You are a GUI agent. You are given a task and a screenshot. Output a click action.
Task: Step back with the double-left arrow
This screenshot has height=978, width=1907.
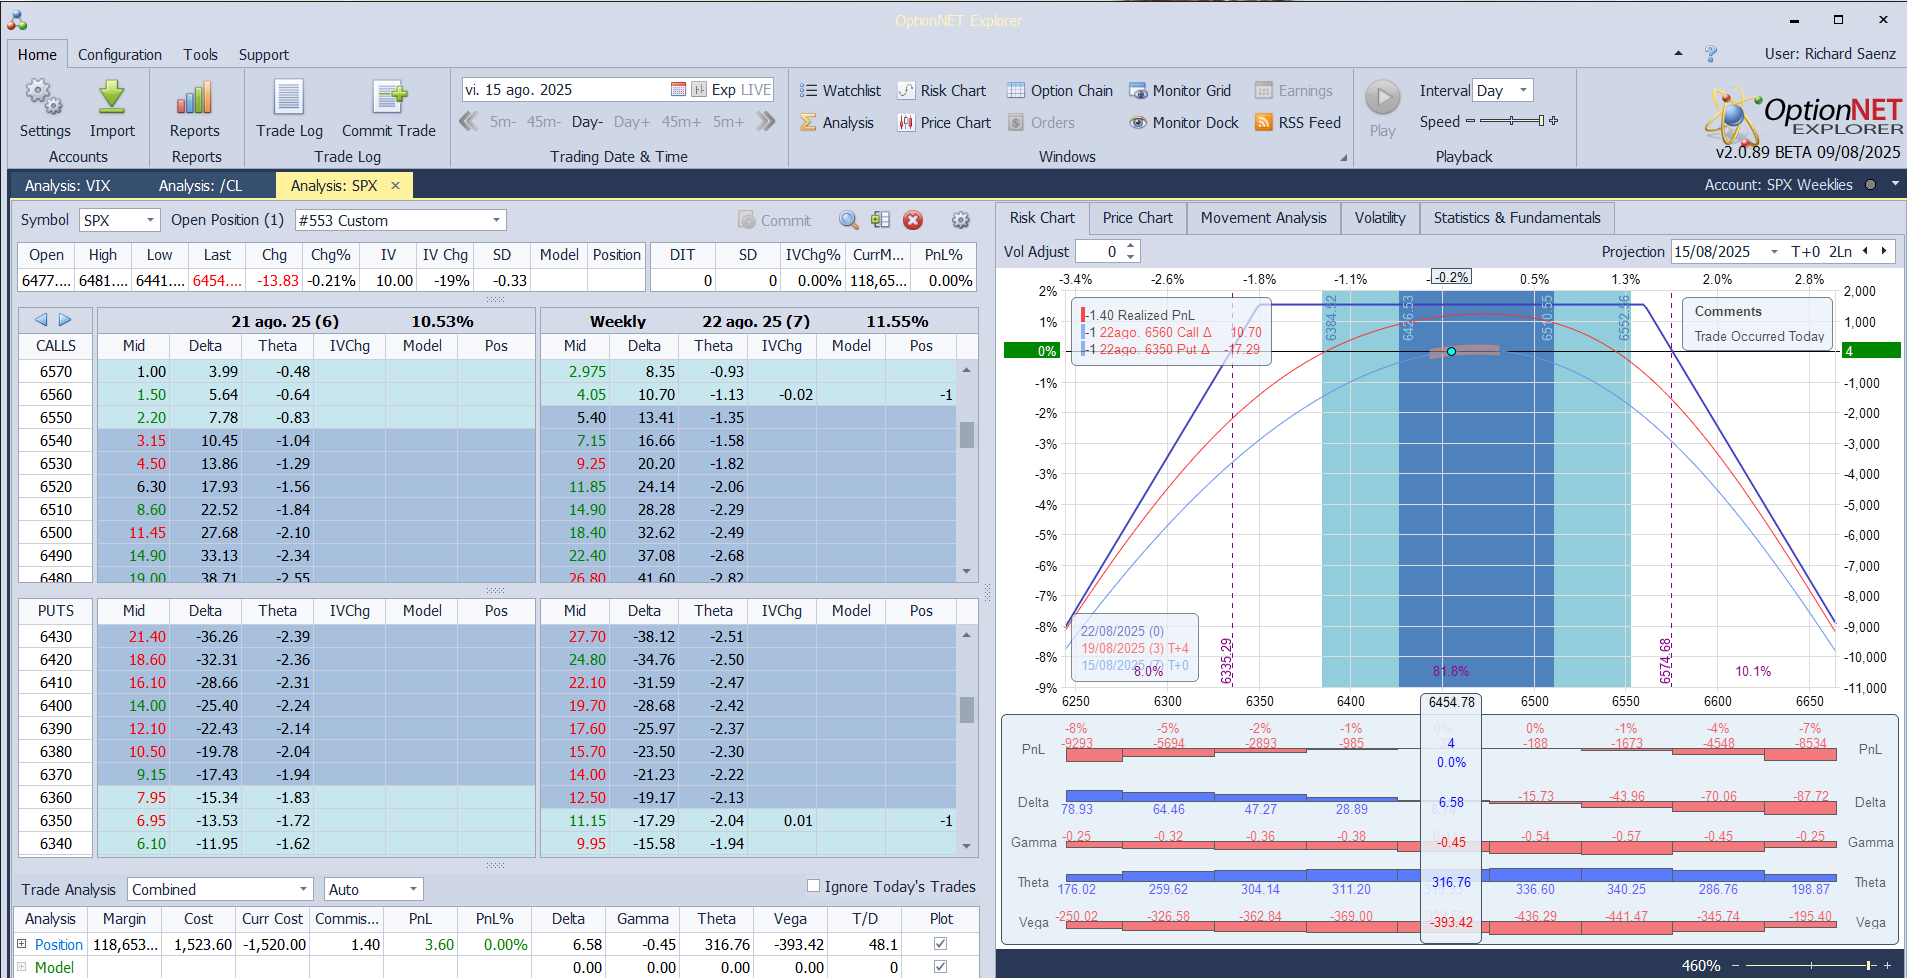[468, 122]
